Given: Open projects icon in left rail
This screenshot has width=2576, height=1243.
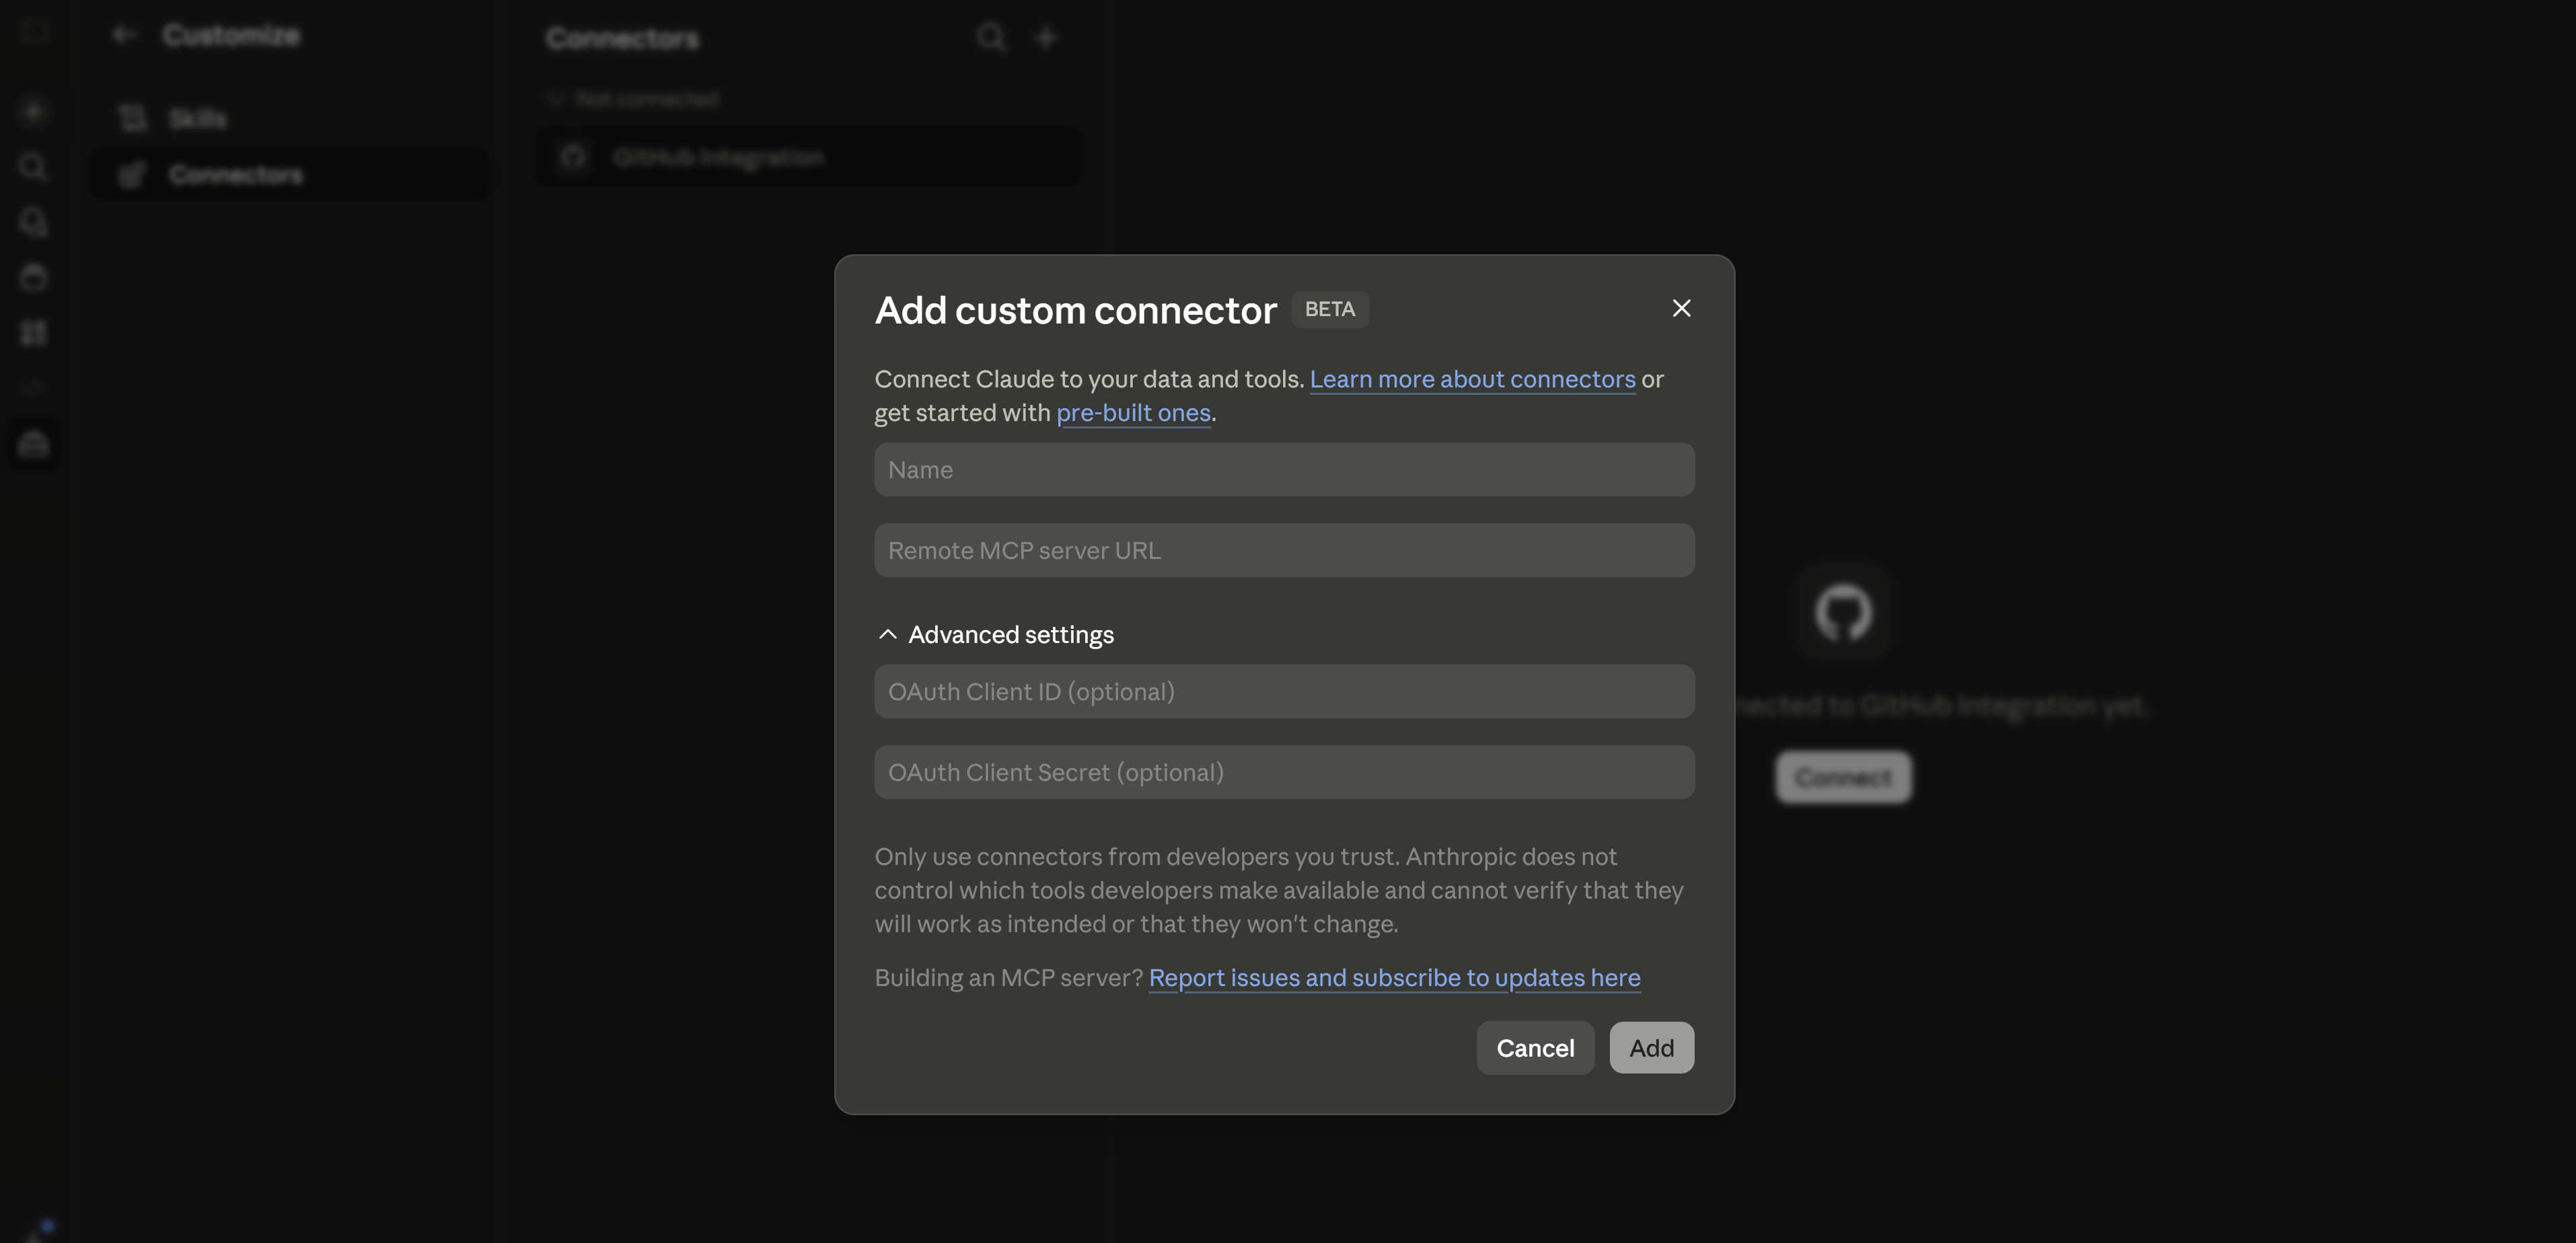Looking at the screenshot, I should click(x=34, y=278).
